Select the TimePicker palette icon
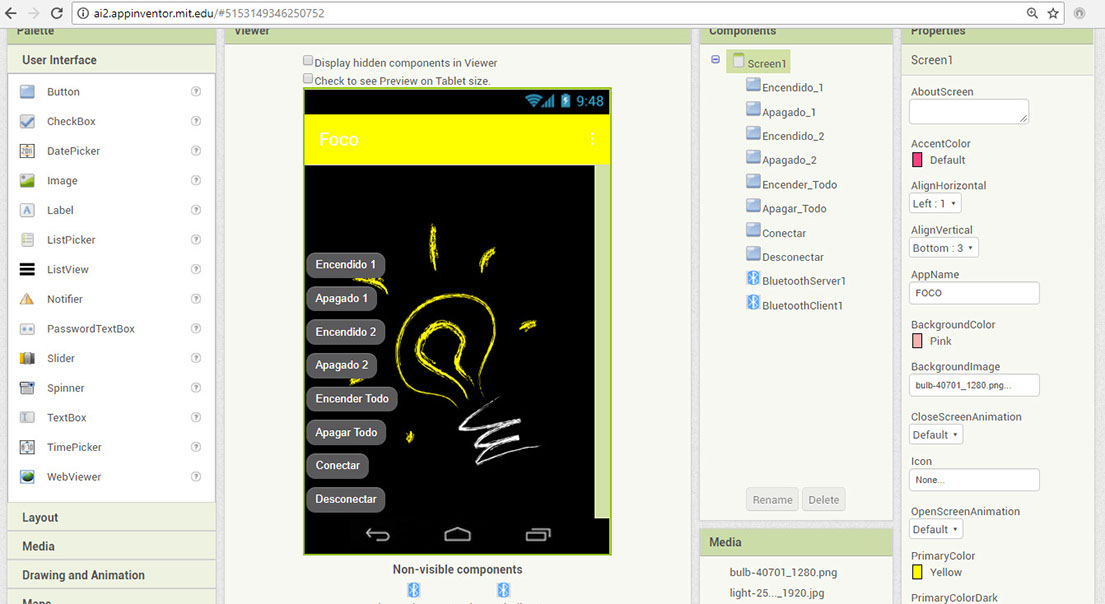The width and height of the screenshot is (1105, 604). [x=27, y=447]
